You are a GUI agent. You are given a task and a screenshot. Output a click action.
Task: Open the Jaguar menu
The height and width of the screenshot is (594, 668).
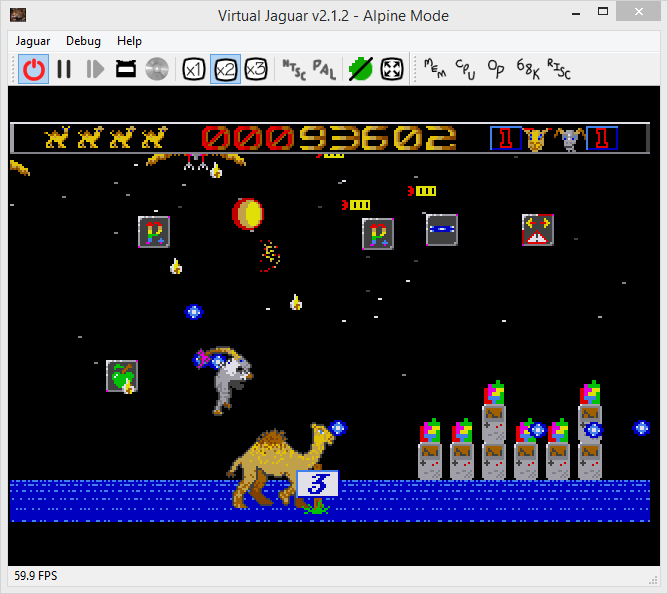[35, 41]
